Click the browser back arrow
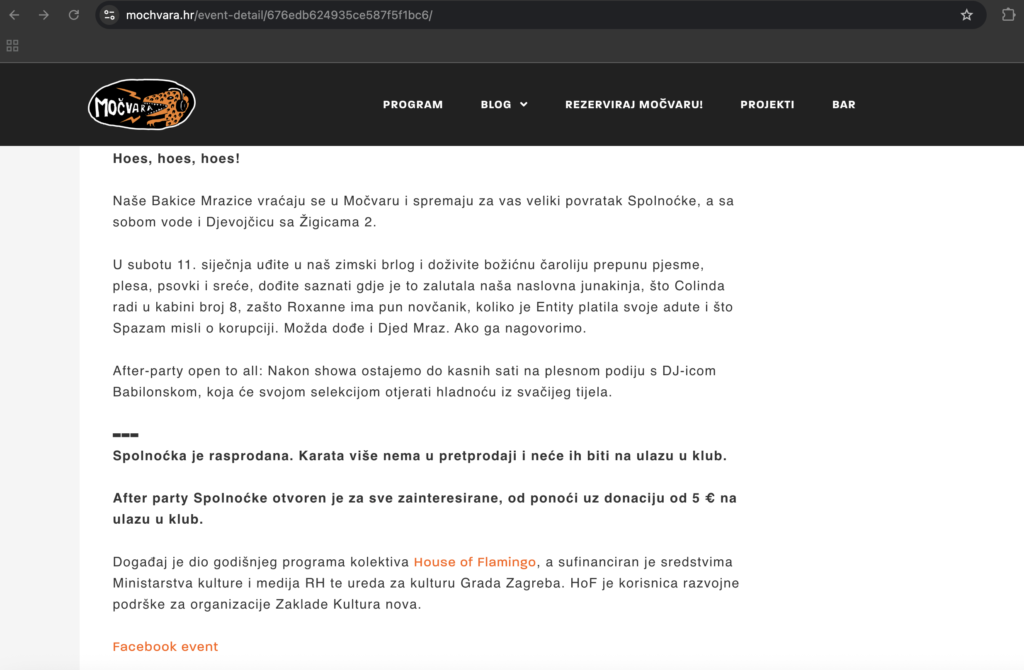Viewport: 1024px width, 670px height. 14,15
